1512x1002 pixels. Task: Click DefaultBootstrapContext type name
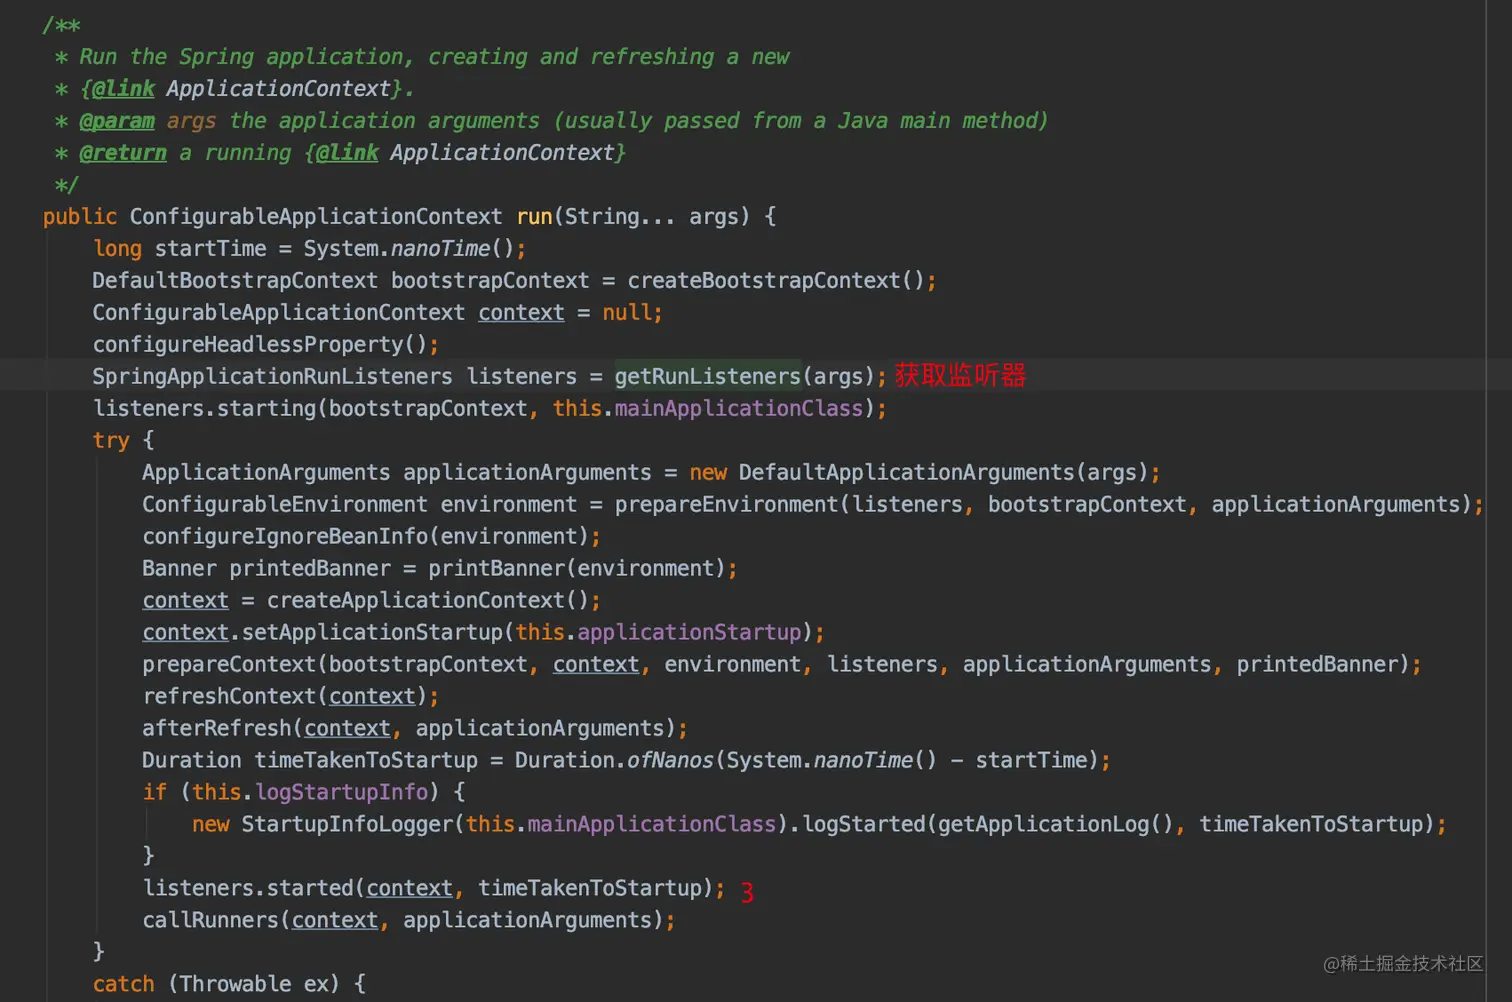[x=235, y=281]
